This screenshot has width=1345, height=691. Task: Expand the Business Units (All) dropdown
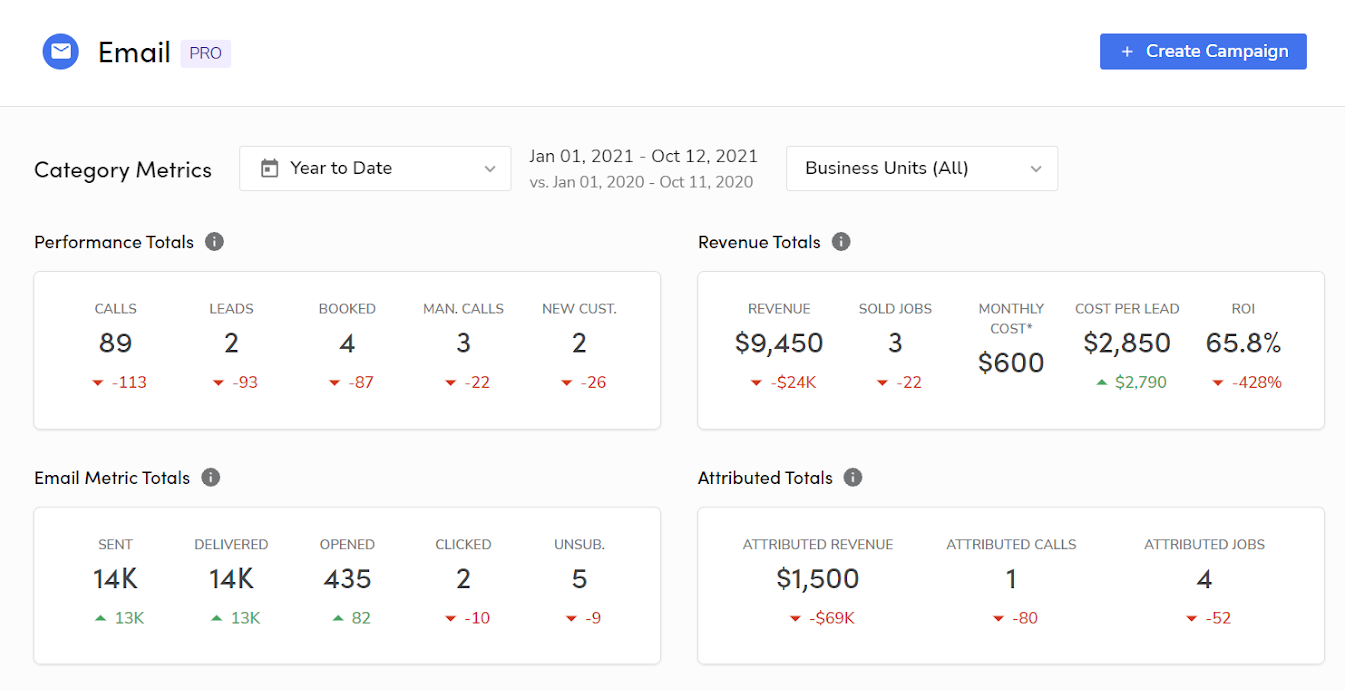(921, 168)
